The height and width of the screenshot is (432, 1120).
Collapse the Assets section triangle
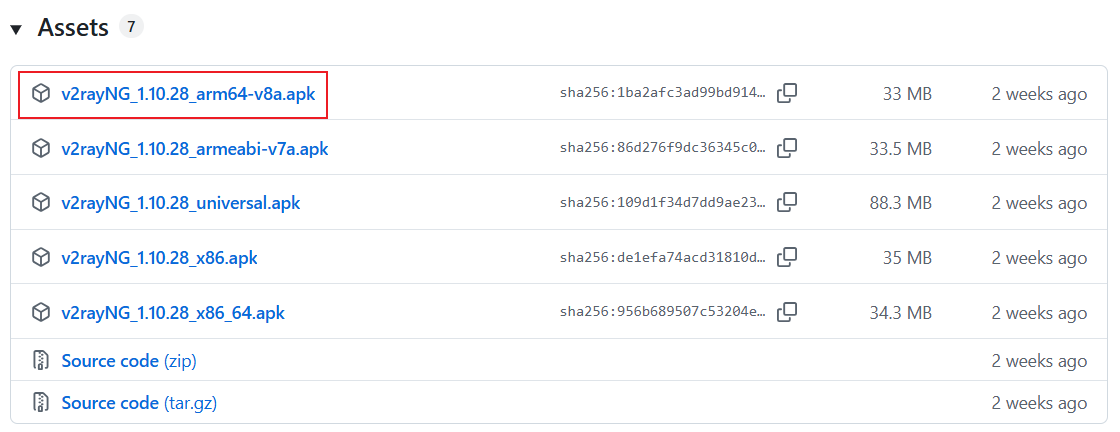pyautogui.click(x=15, y=29)
